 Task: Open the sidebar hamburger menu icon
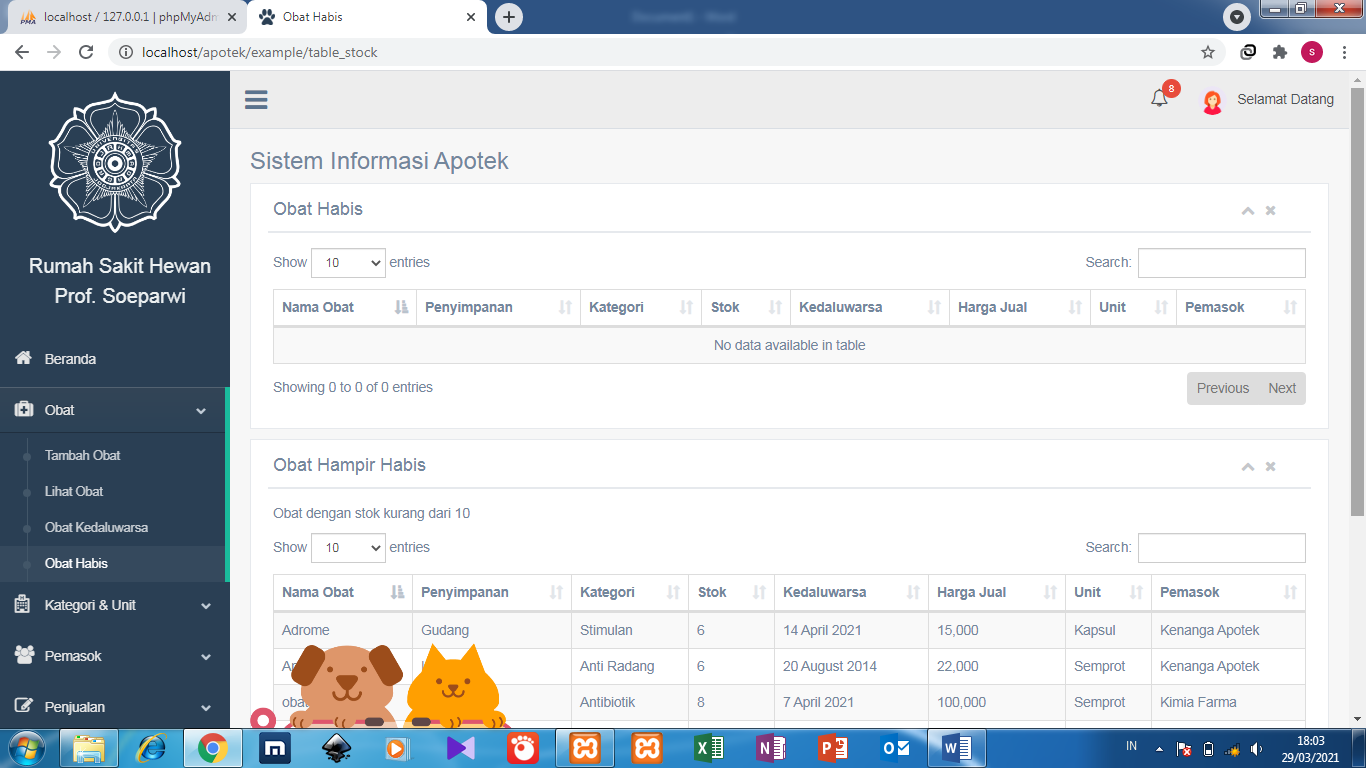(x=256, y=100)
